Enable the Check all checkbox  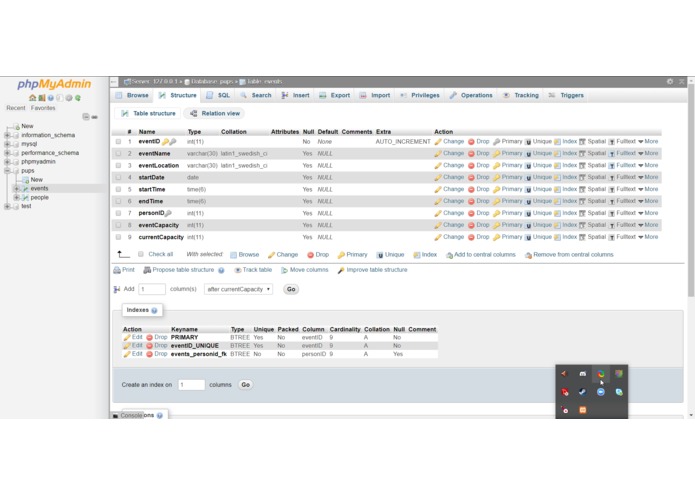(141, 254)
